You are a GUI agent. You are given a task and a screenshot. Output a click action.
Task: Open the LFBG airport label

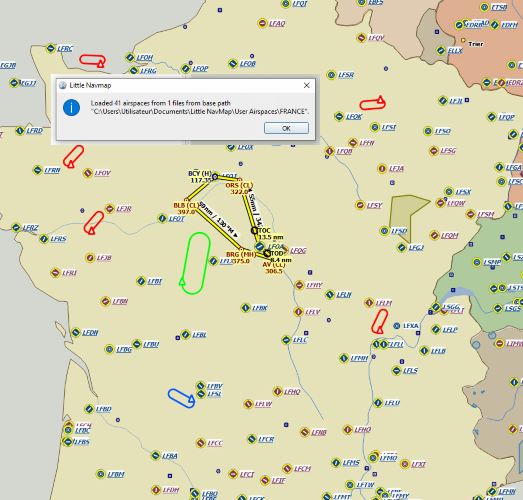[124, 350]
